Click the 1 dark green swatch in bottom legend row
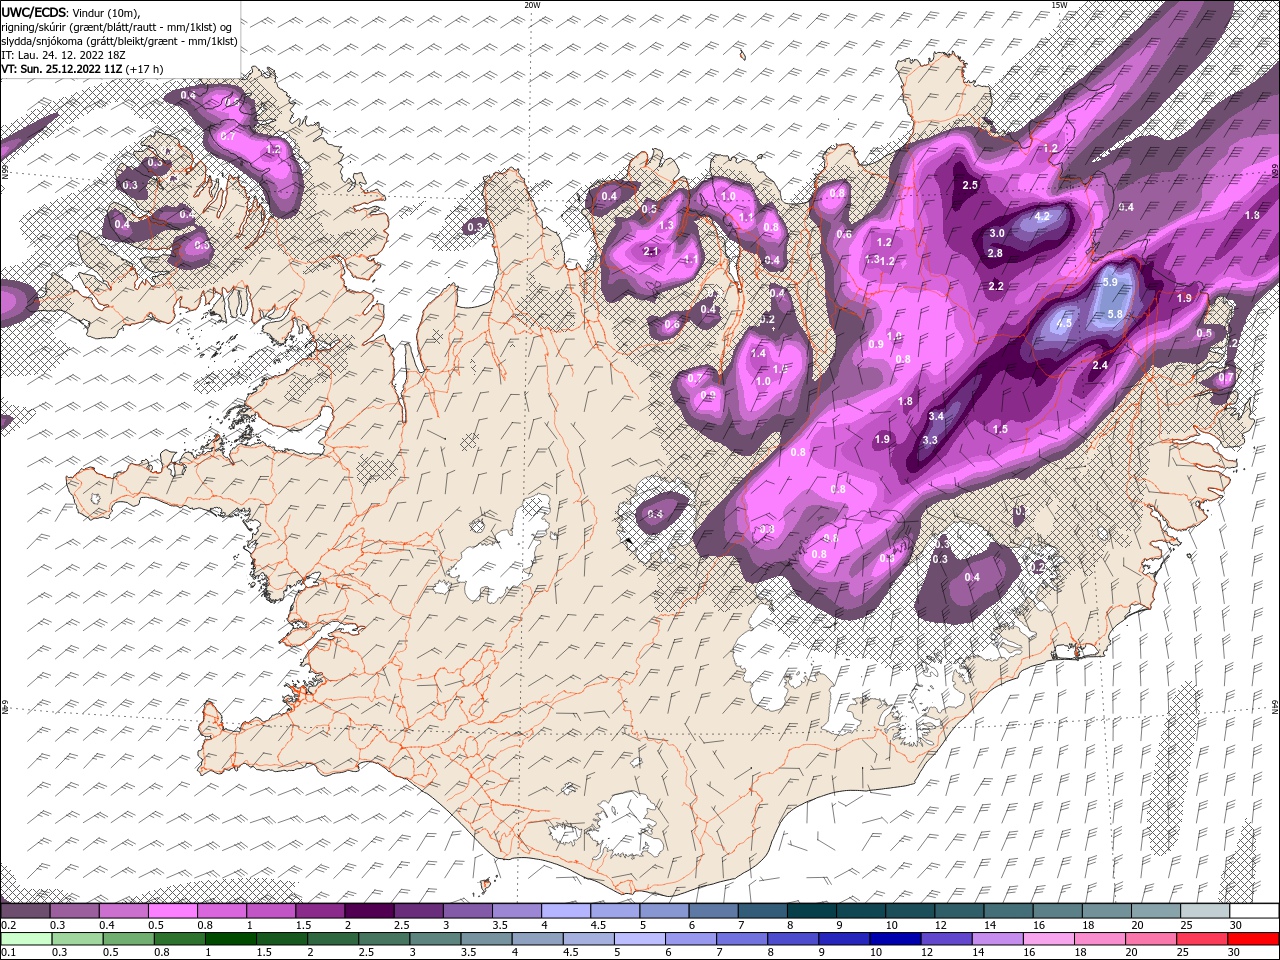 [x=230, y=939]
